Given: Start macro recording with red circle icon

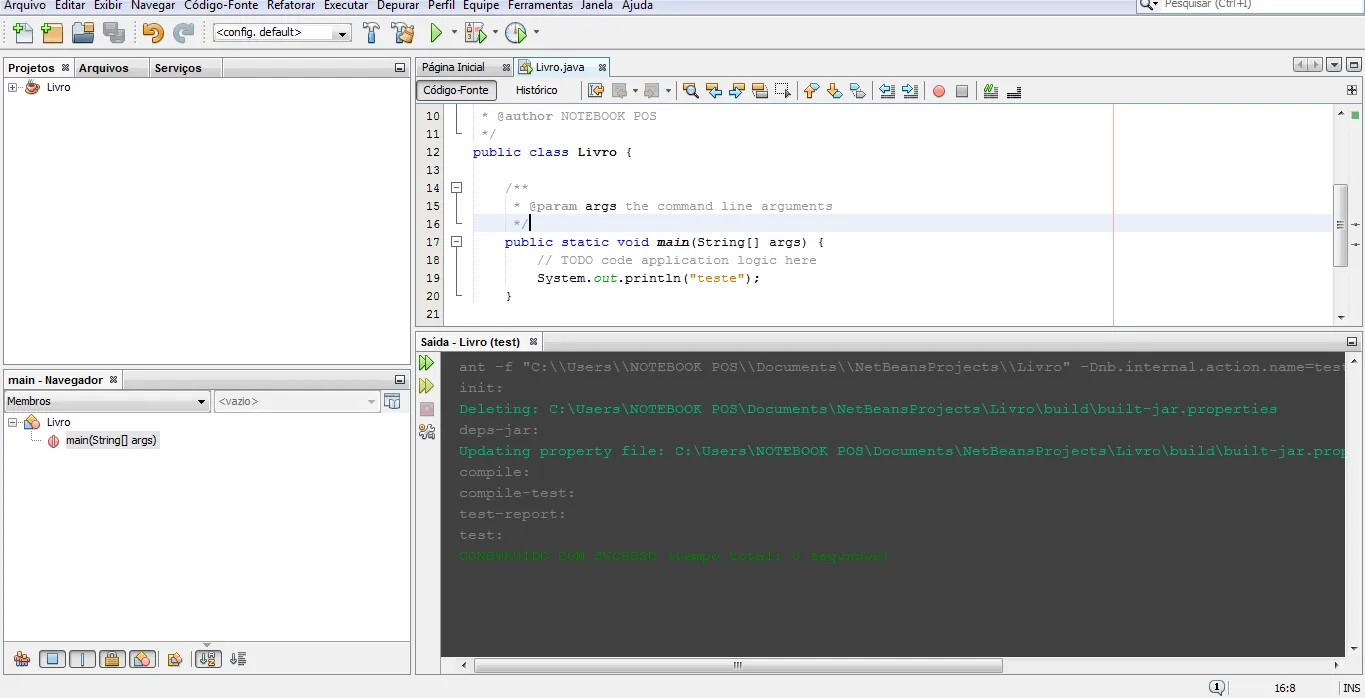Looking at the screenshot, I should click(x=938, y=91).
